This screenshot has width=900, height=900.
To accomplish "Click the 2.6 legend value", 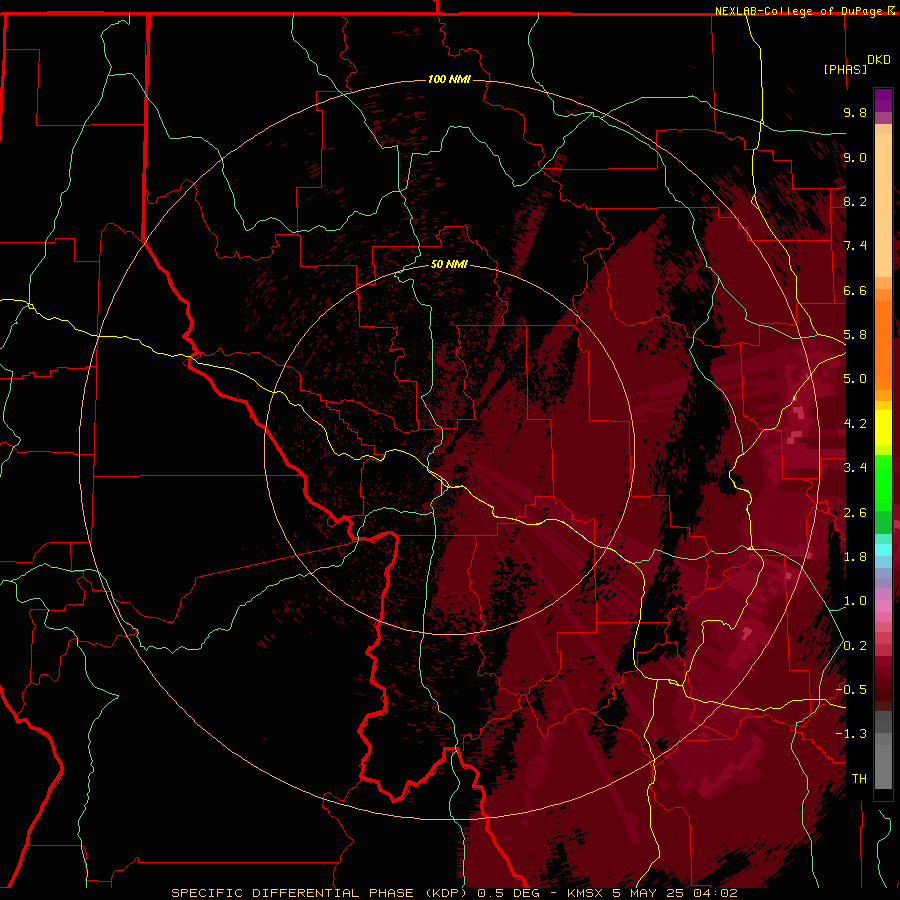I will click(x=855, y=513).
